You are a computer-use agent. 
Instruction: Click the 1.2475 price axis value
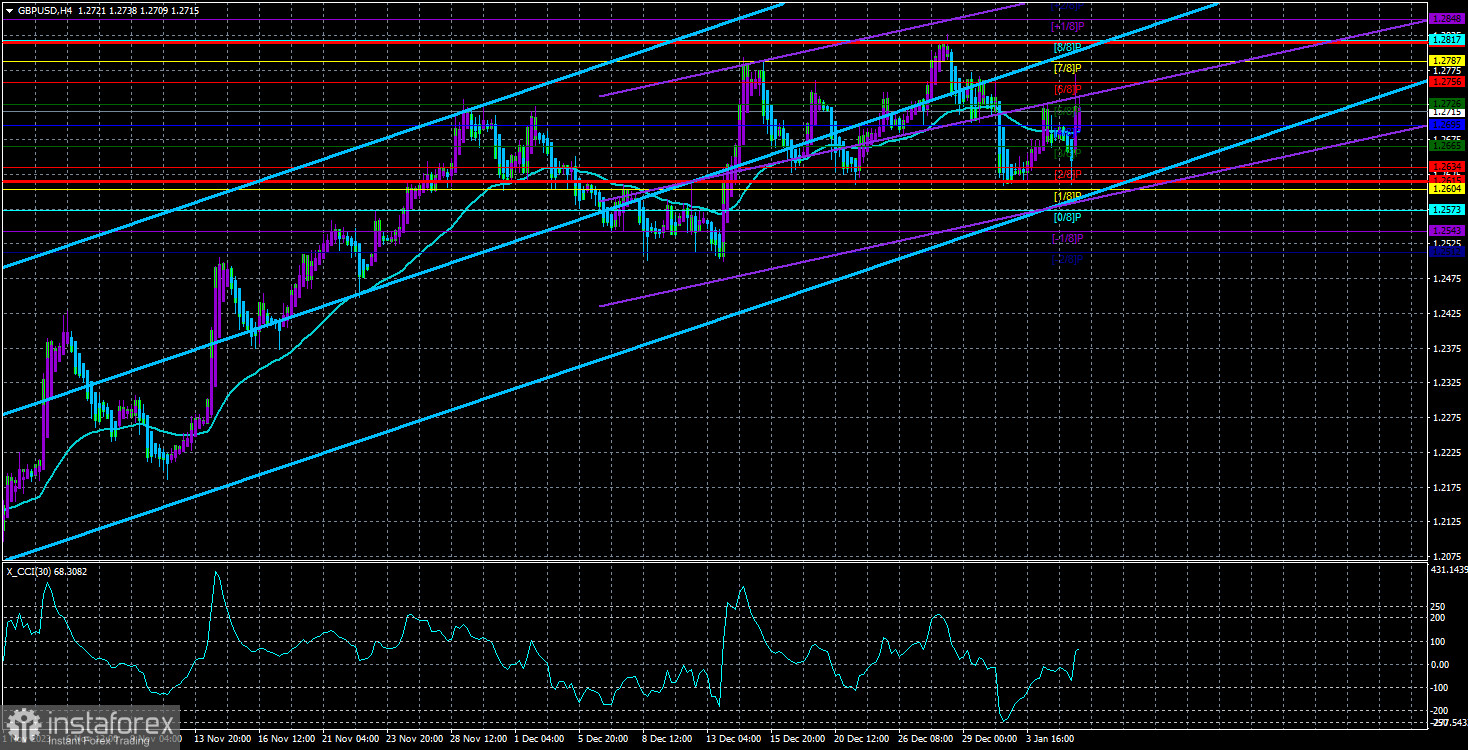pos(1446,278)
